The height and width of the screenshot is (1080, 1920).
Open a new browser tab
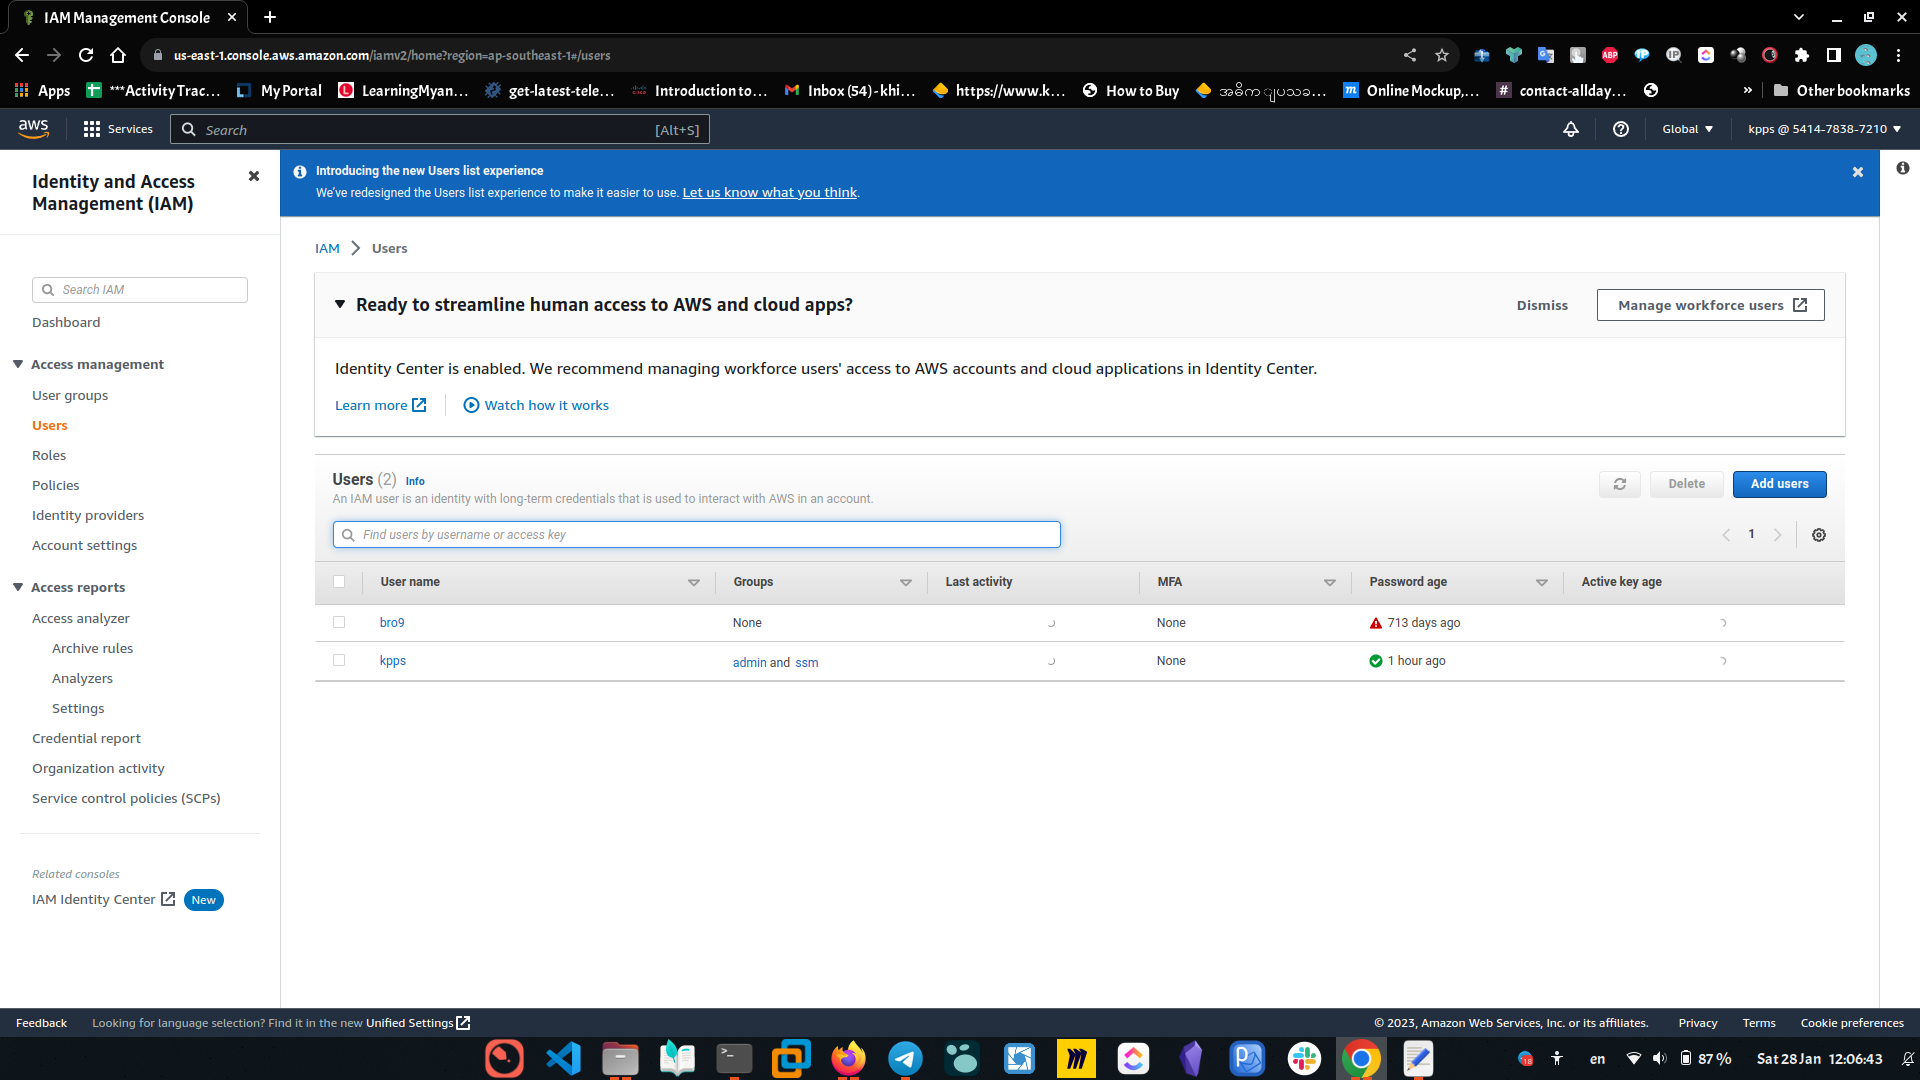270,17
